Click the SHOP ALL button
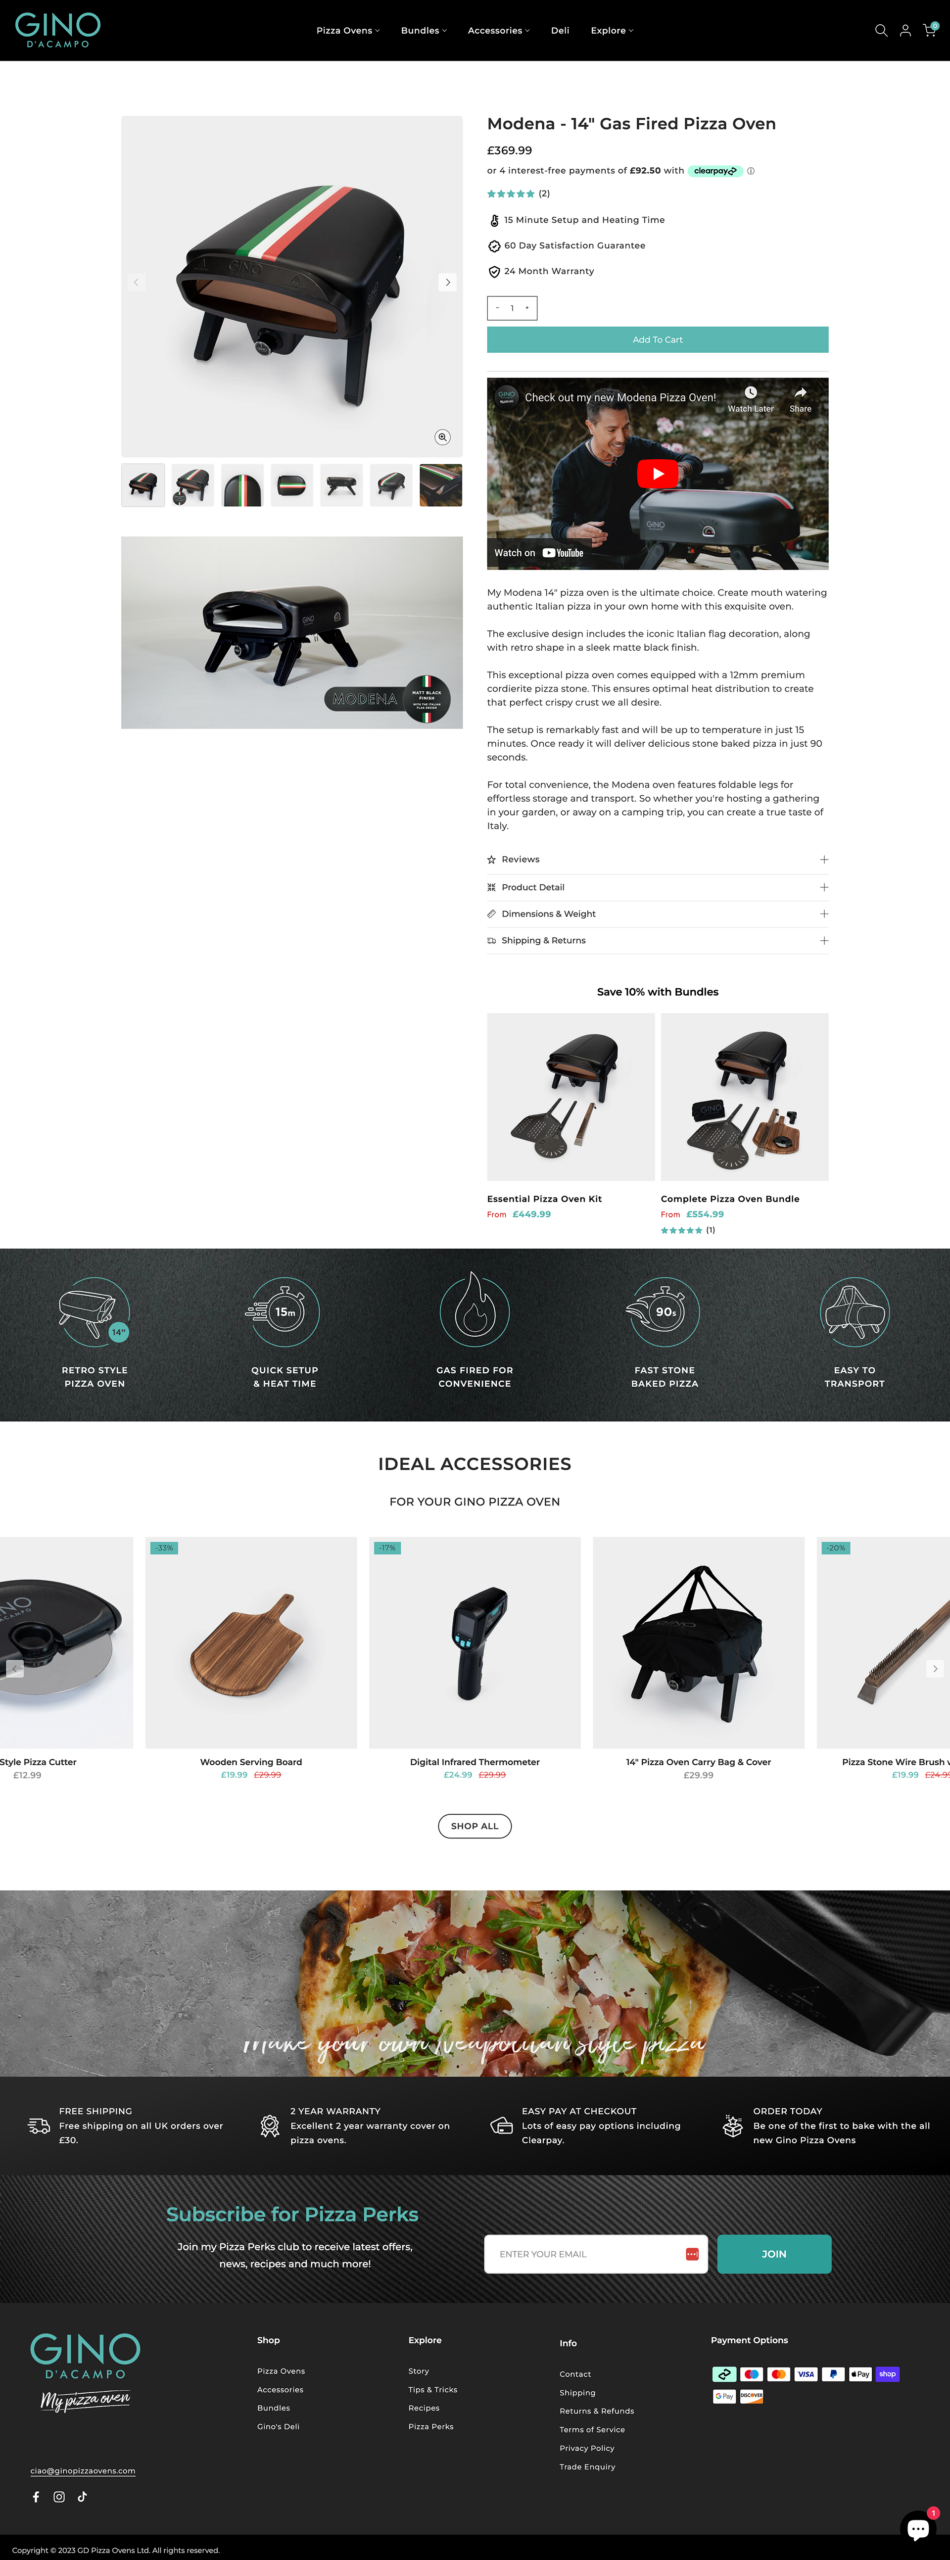 [x=474, y=1826]
